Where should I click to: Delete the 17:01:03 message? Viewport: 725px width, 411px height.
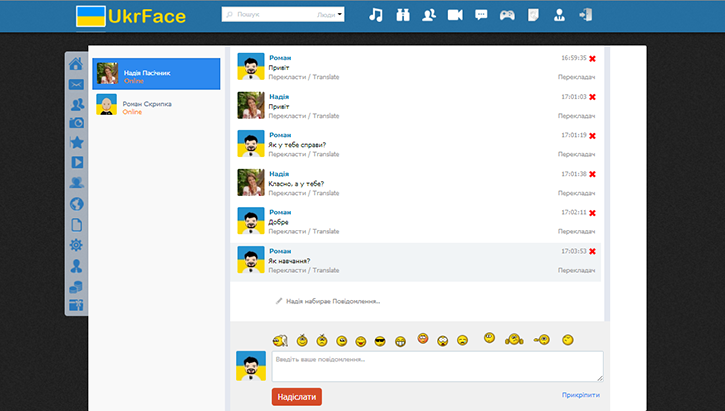[592, 97]
